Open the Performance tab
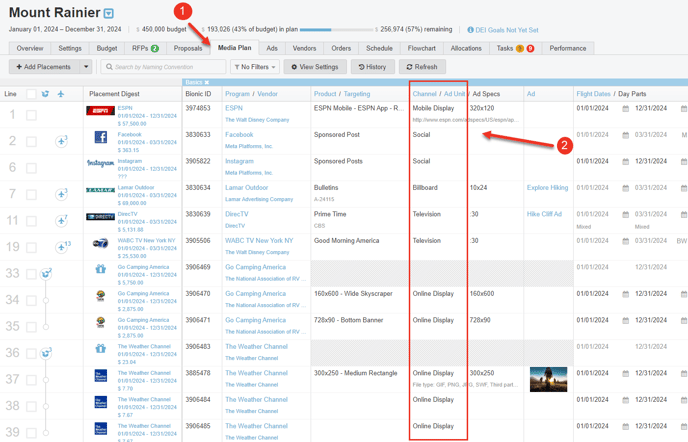Viewport: 688px width, 442px height. pyautogui.click(x=568, y=48)
